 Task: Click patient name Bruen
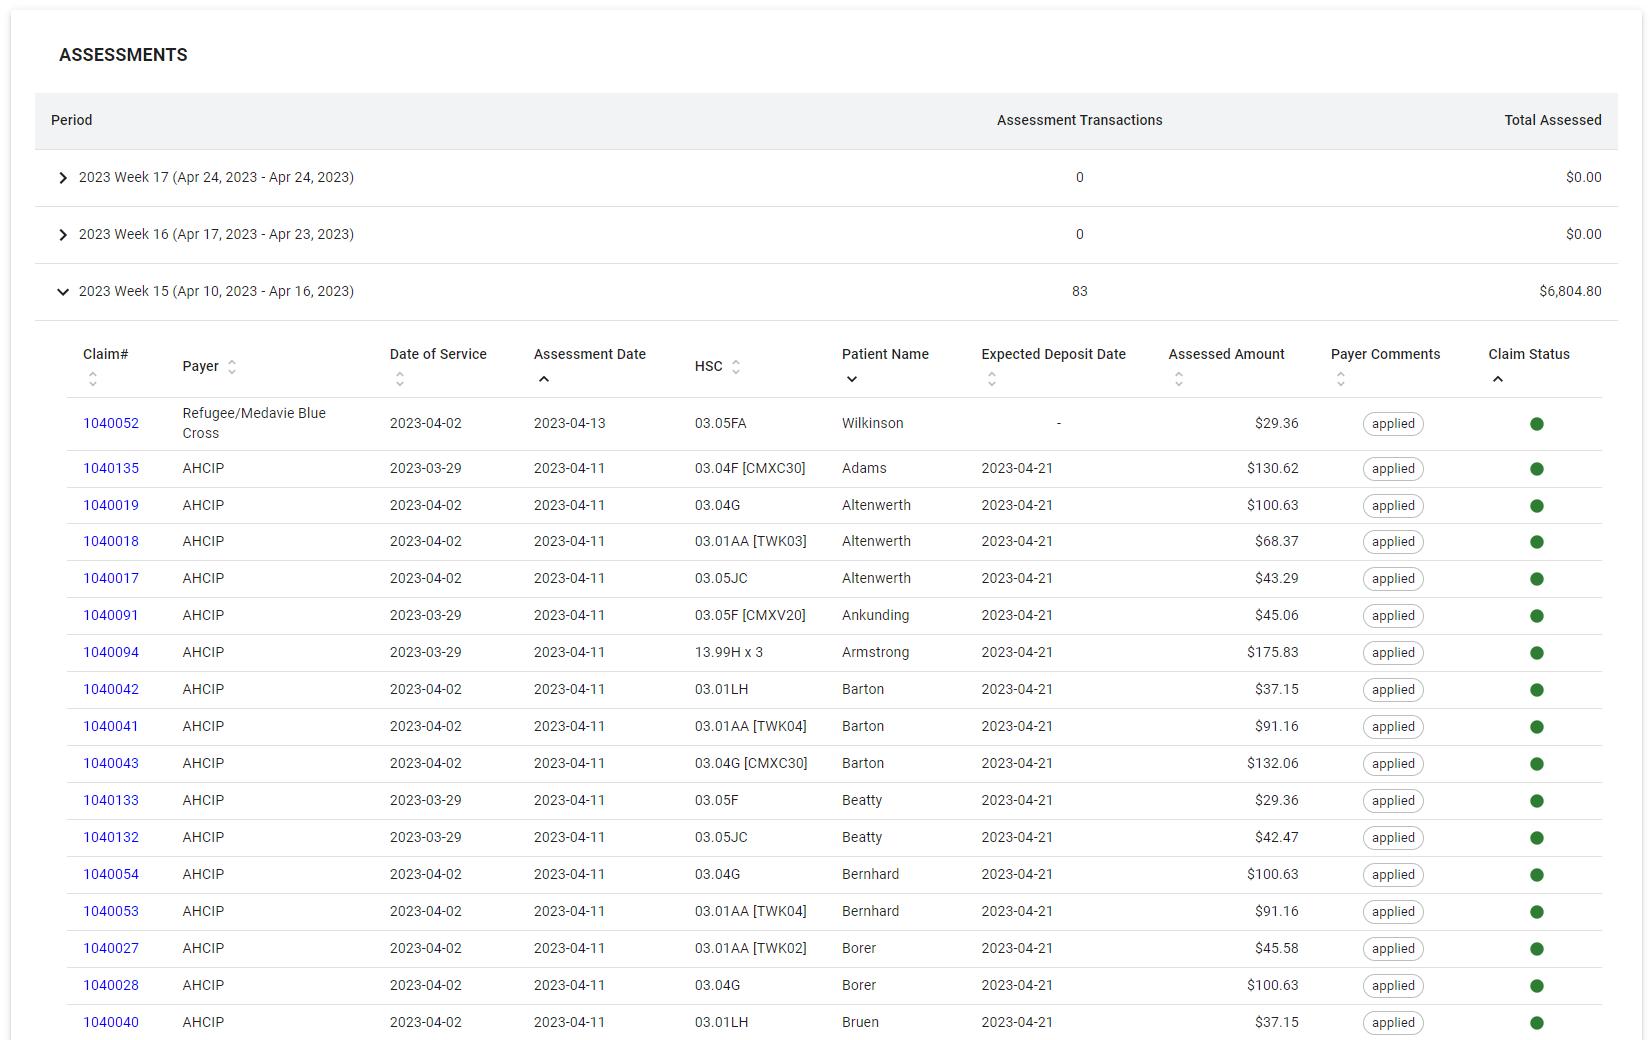click(861, 1022)
